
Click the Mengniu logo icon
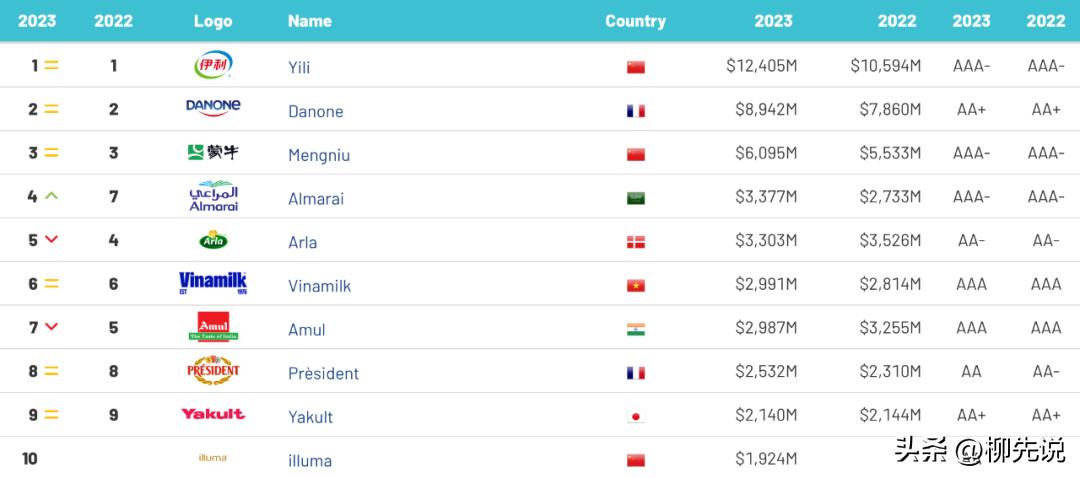[213, 152]
